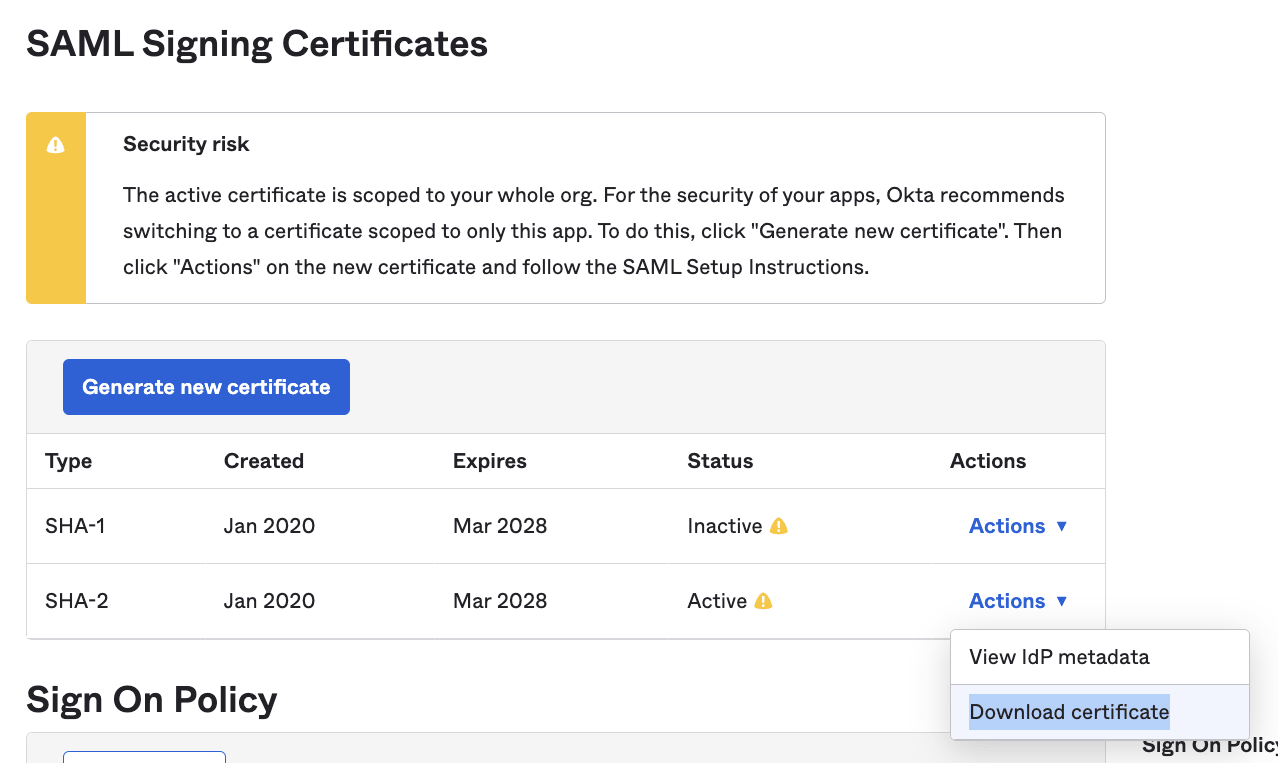Click the warning icon in Security risk banner
Viewport: 1278px width, 763px height.
56,145
